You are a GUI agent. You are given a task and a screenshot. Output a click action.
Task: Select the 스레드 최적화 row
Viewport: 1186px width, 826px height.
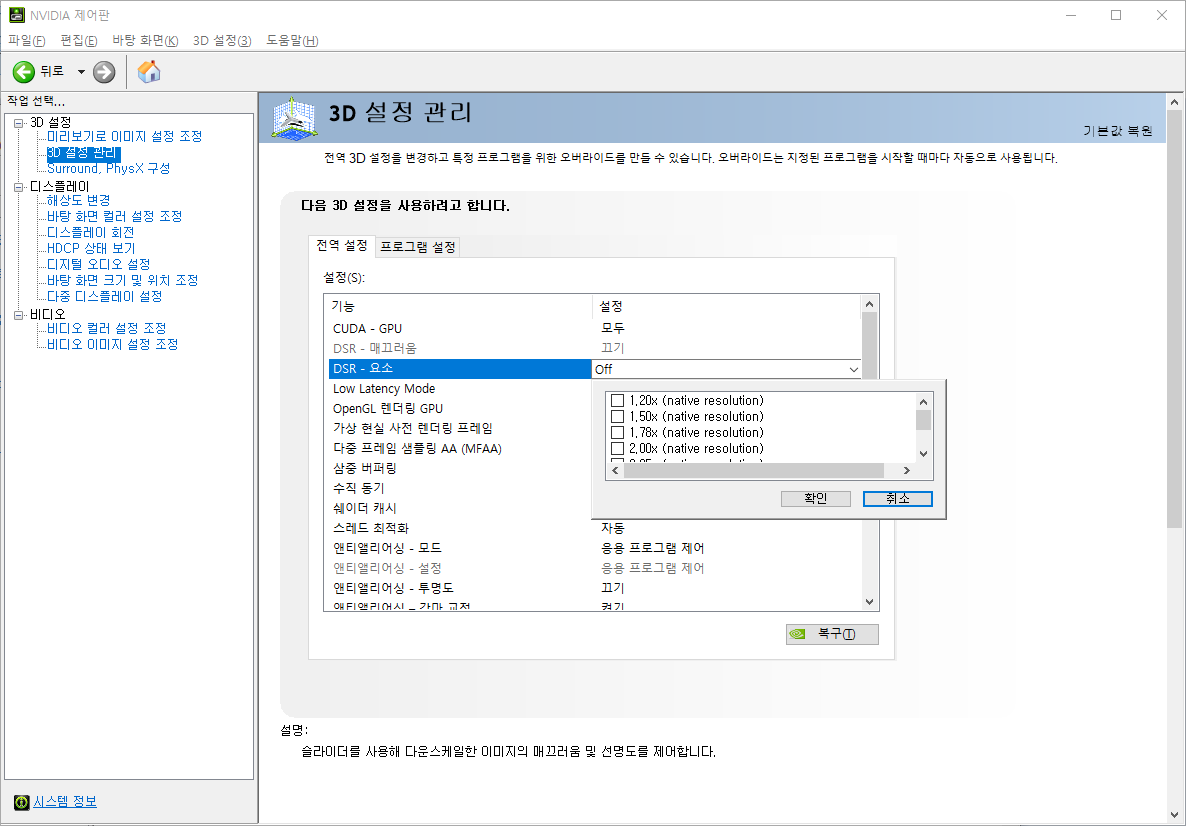tap(595, 528)
